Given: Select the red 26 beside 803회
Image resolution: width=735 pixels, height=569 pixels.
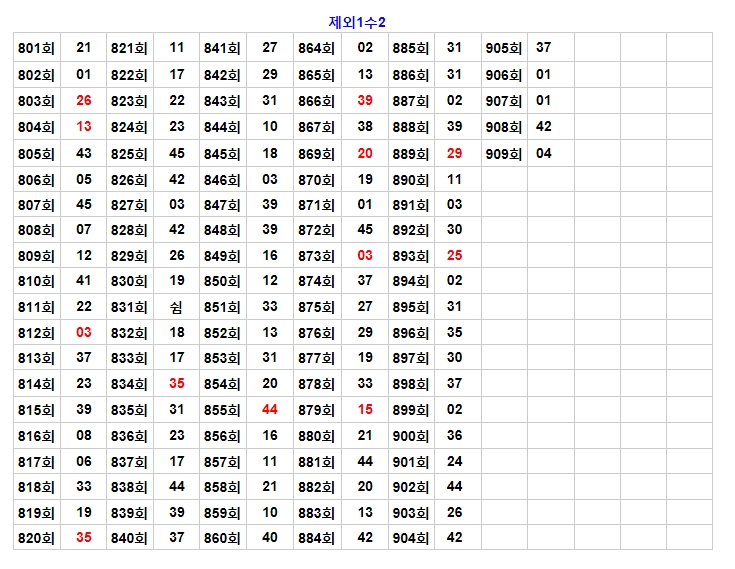Looking at the screenshot, I should 84,101.
